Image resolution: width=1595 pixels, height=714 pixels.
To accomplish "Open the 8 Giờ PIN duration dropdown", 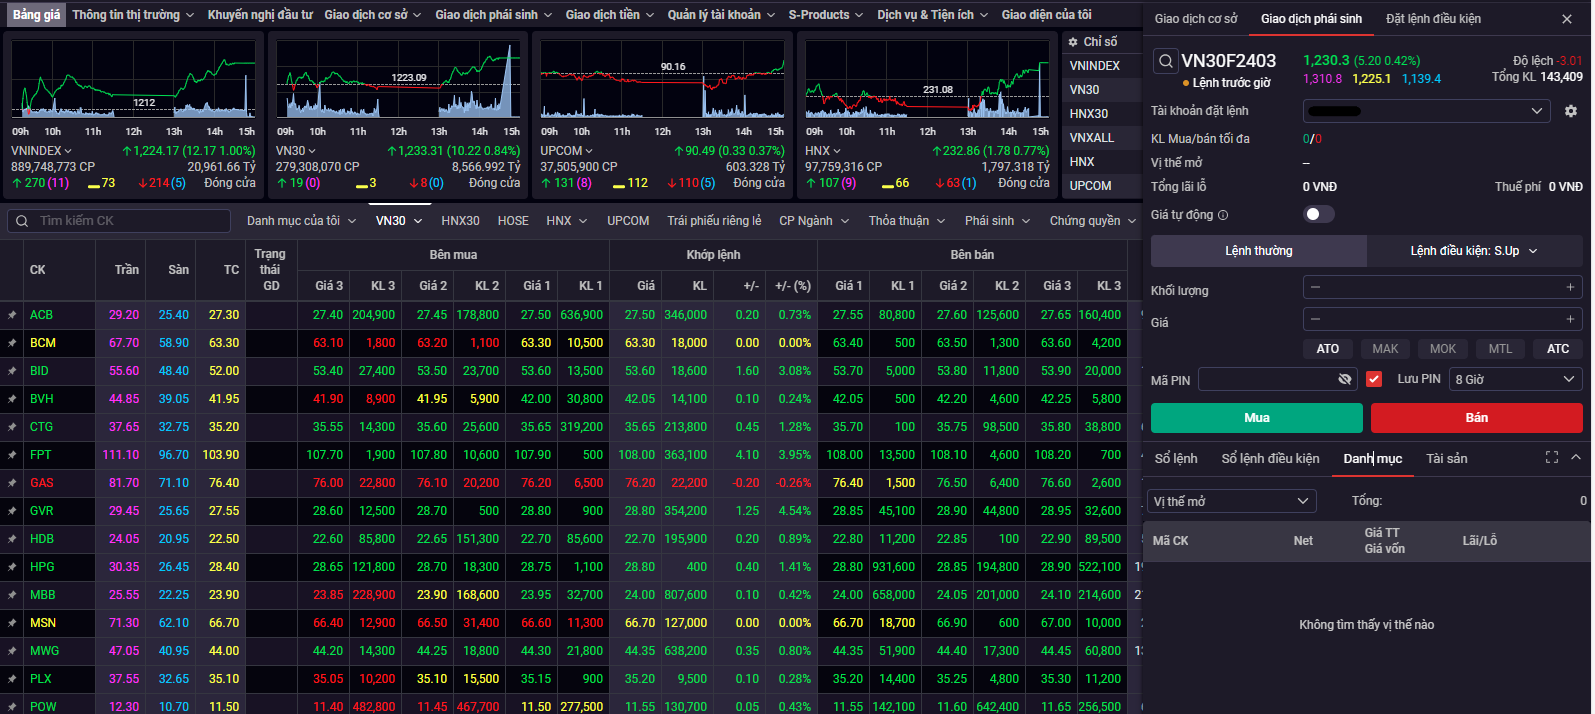I will [1515, 379].
